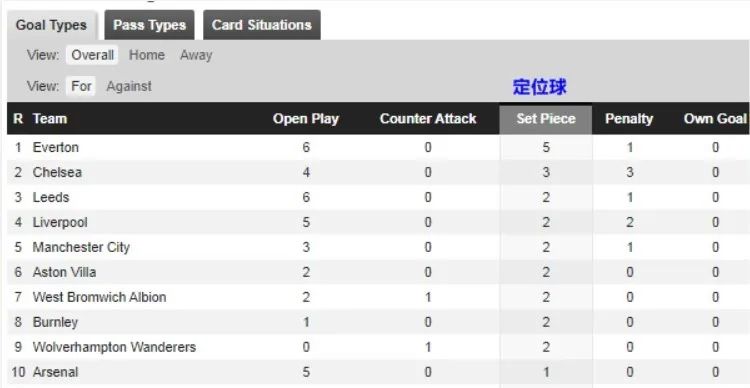Sort by Counter Attack column header
The height and width of the screenshot is (388, 750).
428,119
